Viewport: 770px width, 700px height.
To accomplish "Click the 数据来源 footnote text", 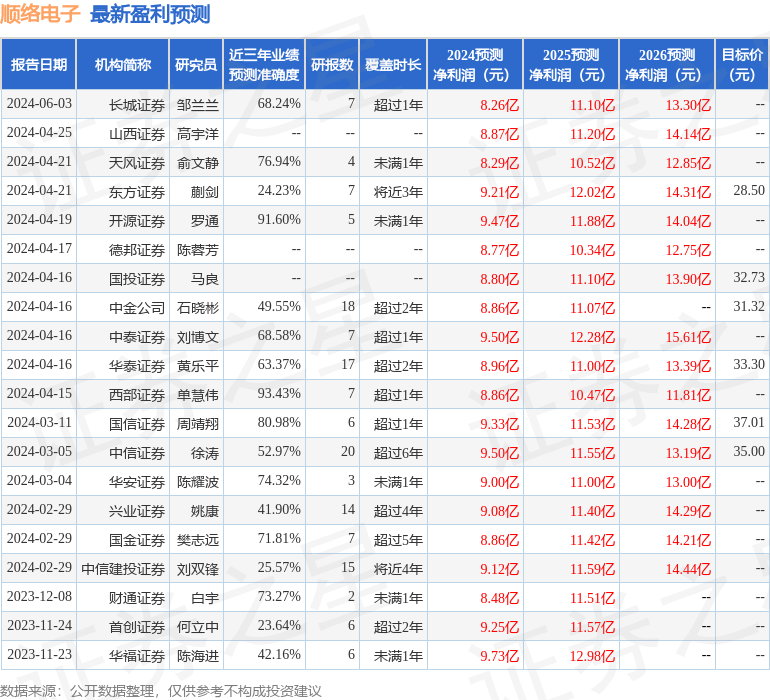I will click(161, 691).
